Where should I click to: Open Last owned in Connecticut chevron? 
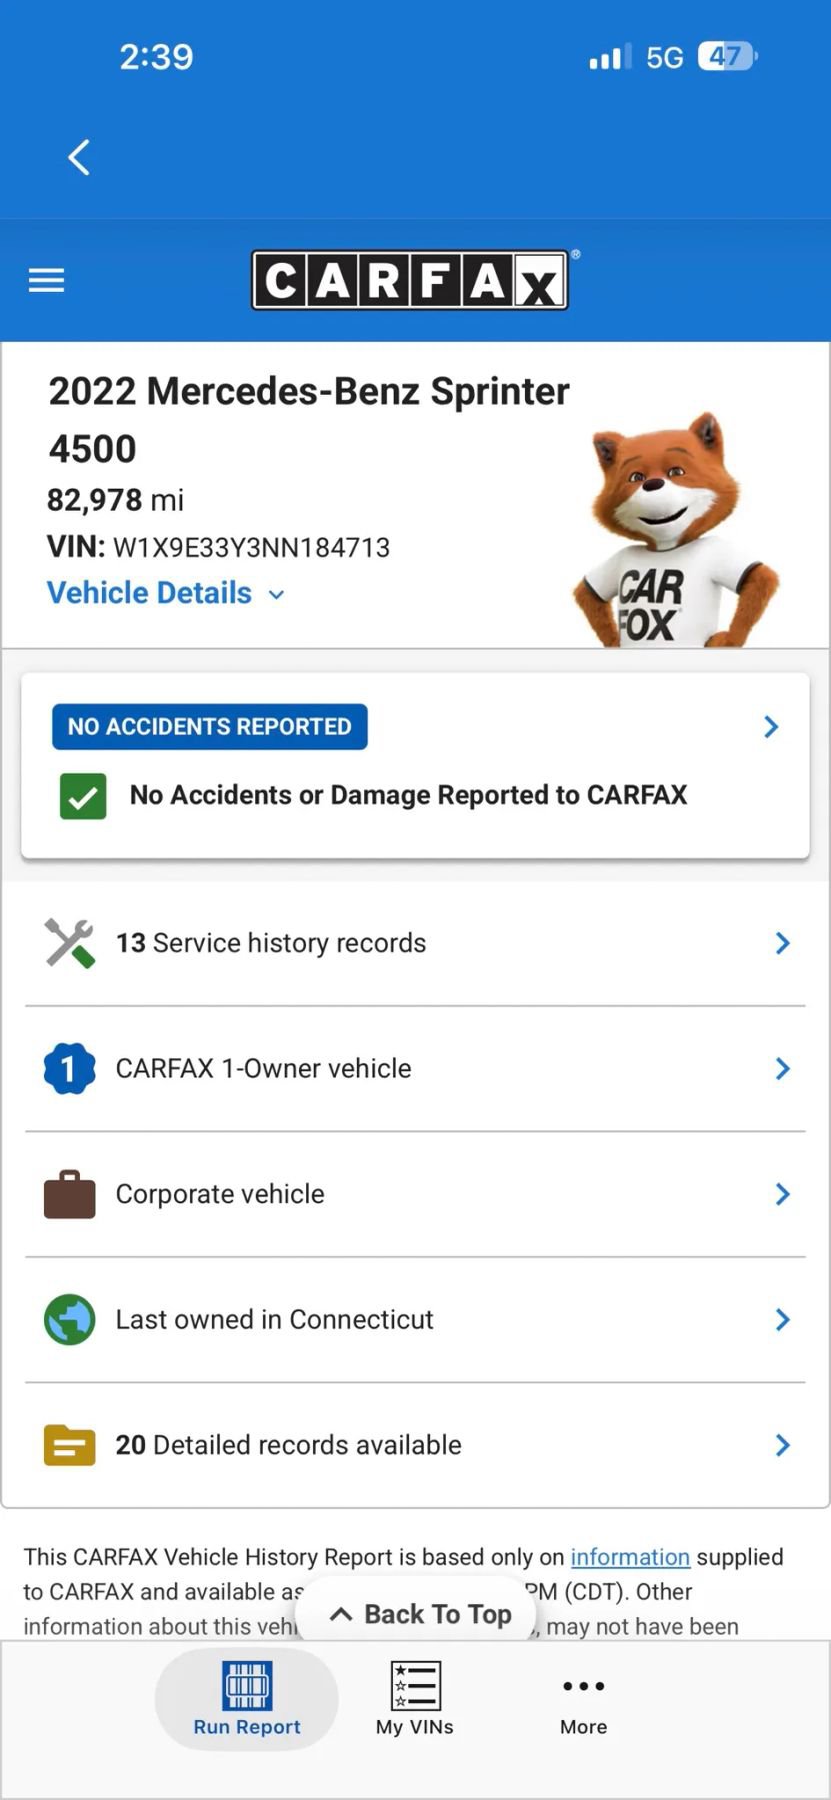(782, 1320)
